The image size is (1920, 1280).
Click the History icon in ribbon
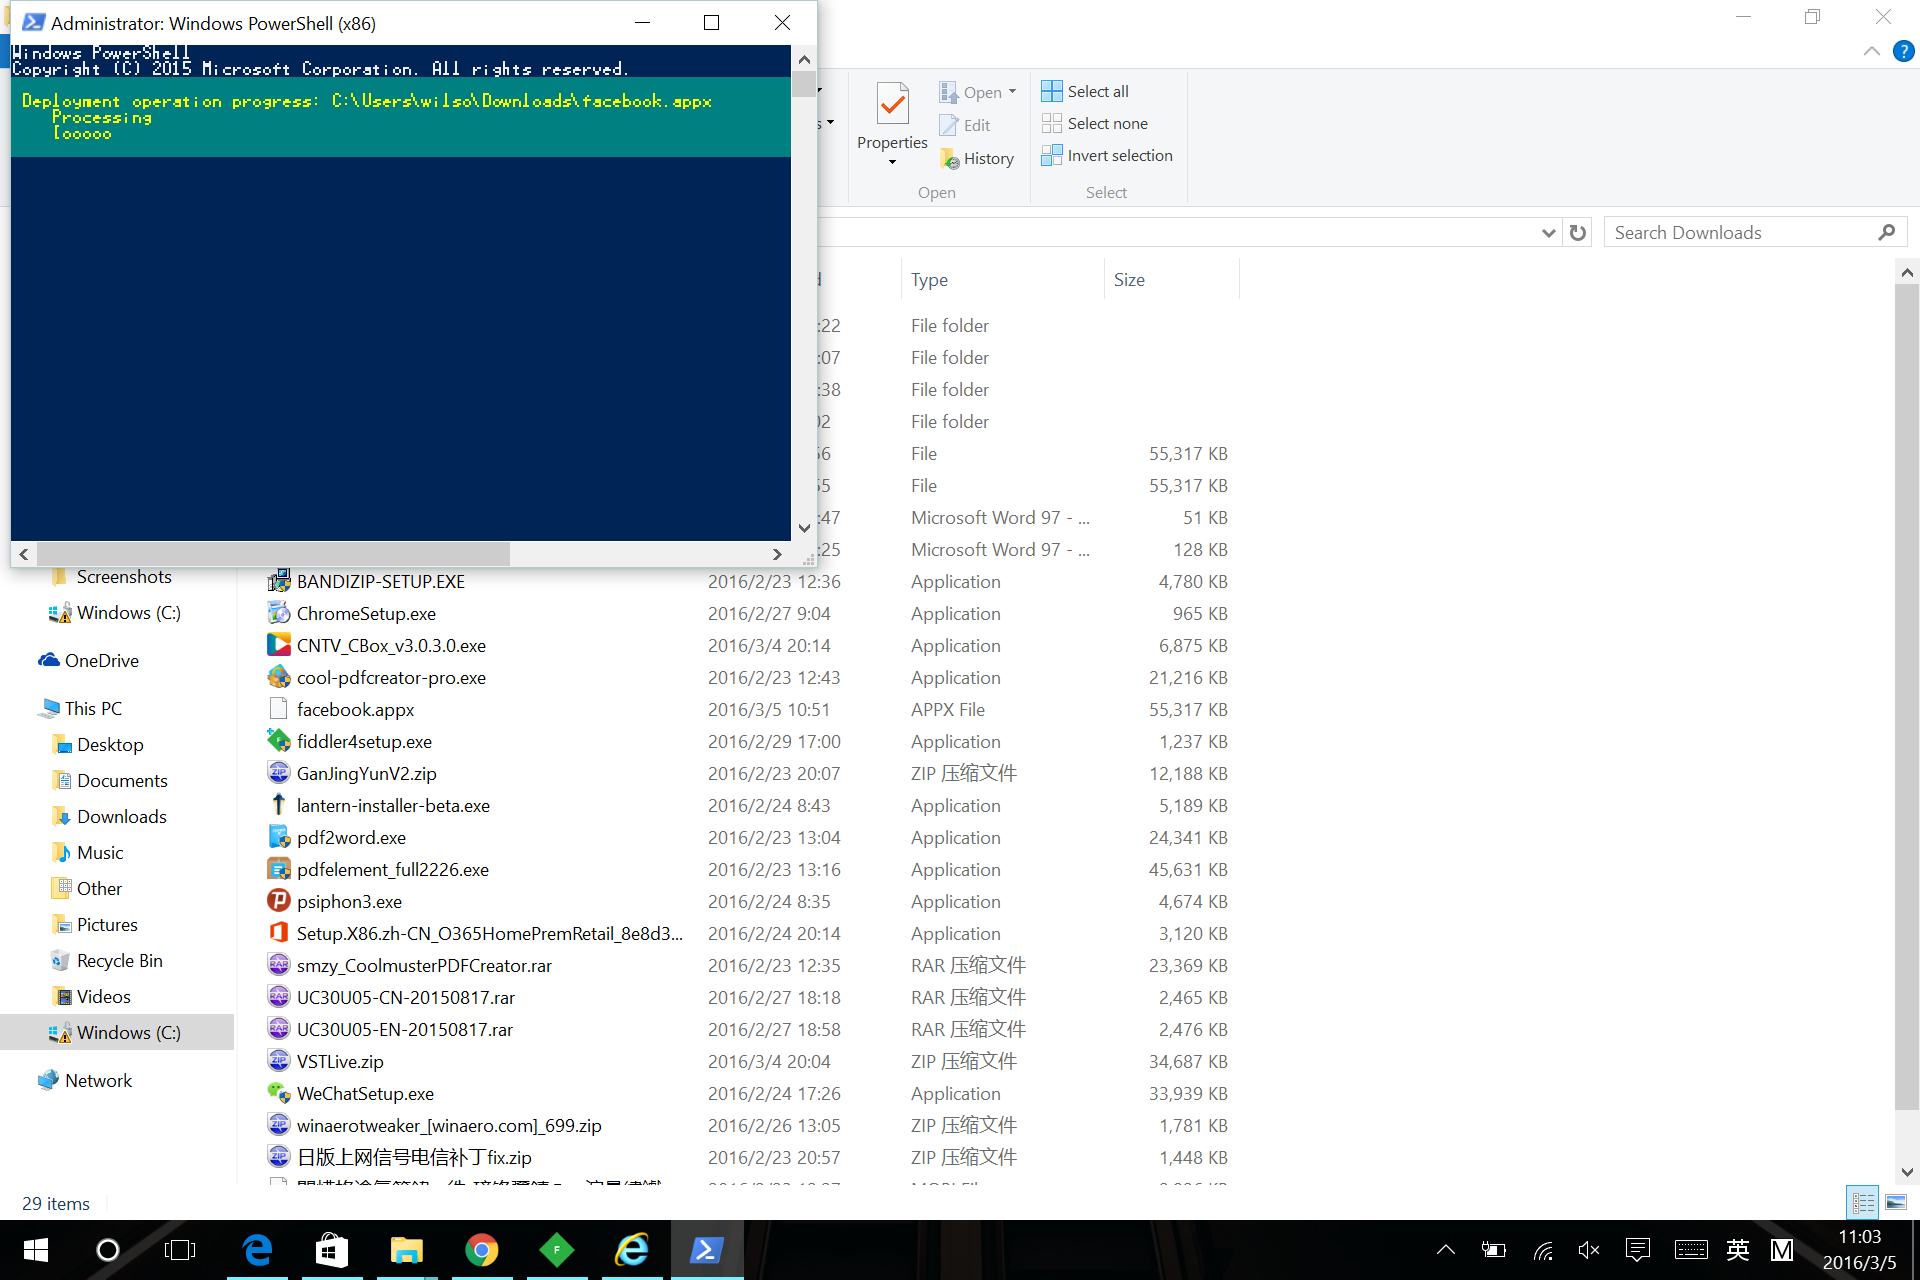[x=950, y=159]
